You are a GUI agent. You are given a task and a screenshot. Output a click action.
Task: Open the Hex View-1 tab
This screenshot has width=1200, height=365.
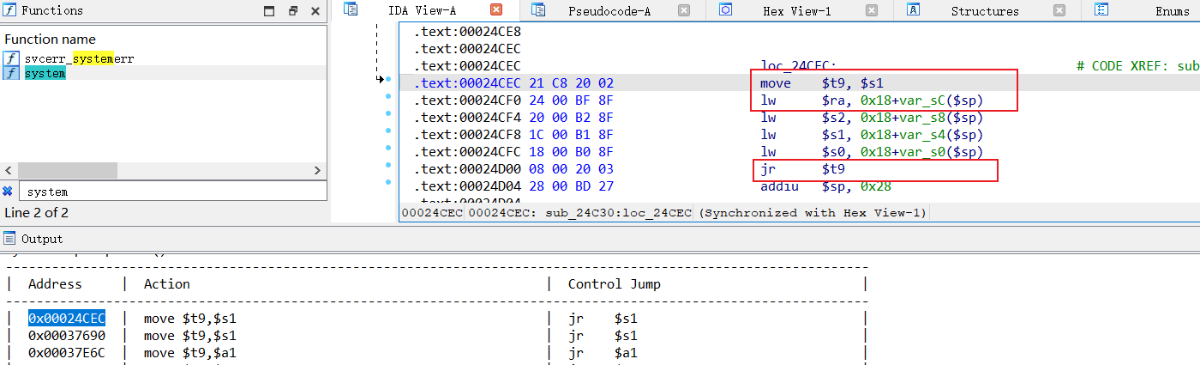[x=797, y=11]
